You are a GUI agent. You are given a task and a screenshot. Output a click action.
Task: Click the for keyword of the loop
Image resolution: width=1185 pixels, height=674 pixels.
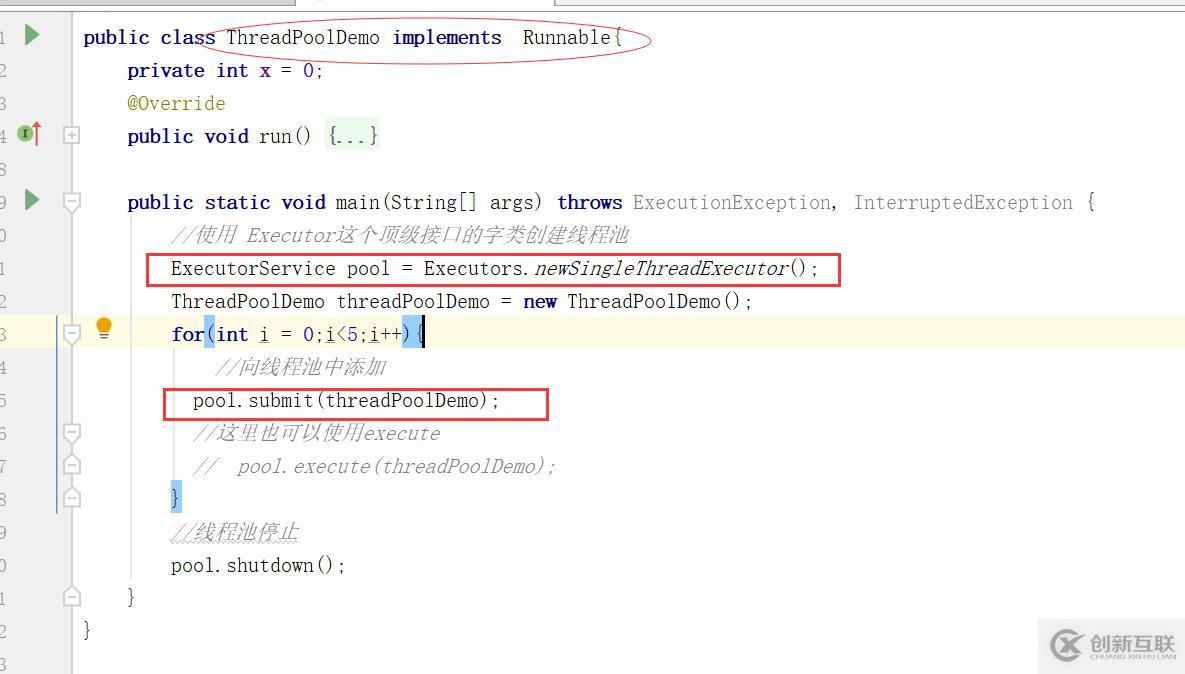pyautogui.click(x=187, y=334)
